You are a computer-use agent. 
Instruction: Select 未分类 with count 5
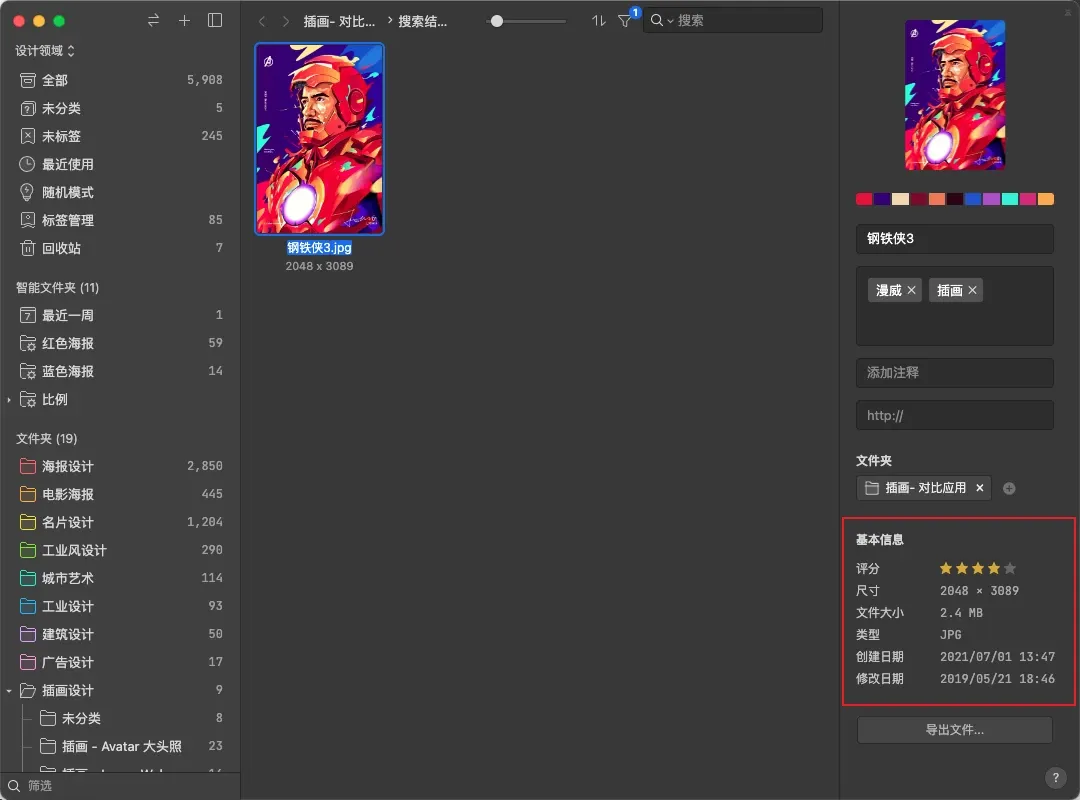[x=120, y=108]
